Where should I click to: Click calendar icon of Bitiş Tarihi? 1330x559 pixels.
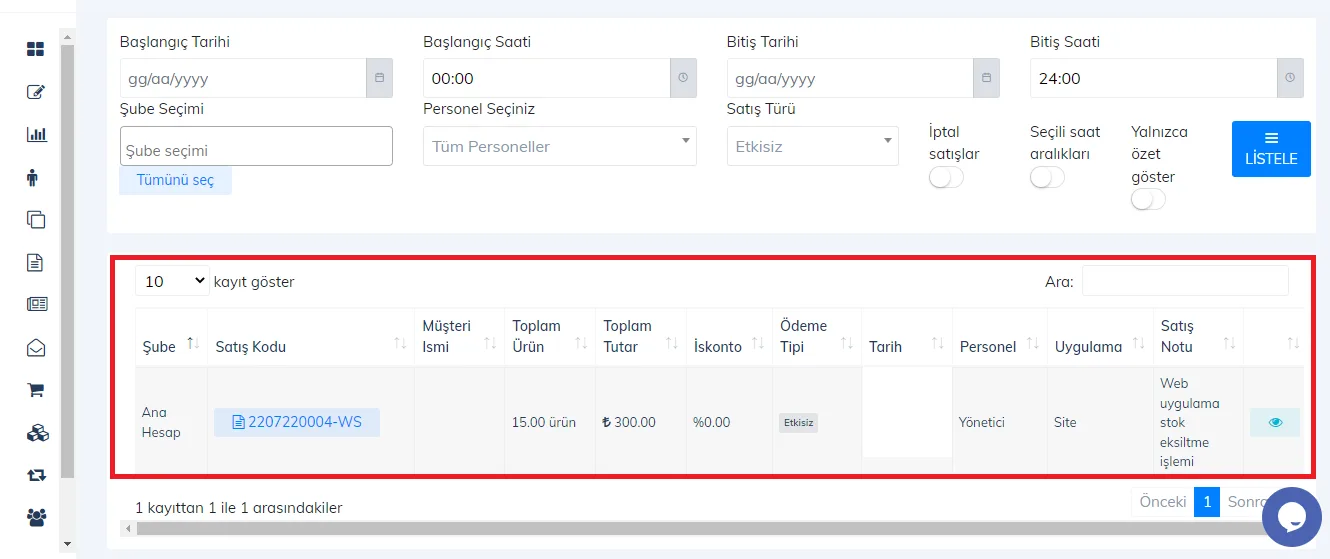(x=986, y=78)
